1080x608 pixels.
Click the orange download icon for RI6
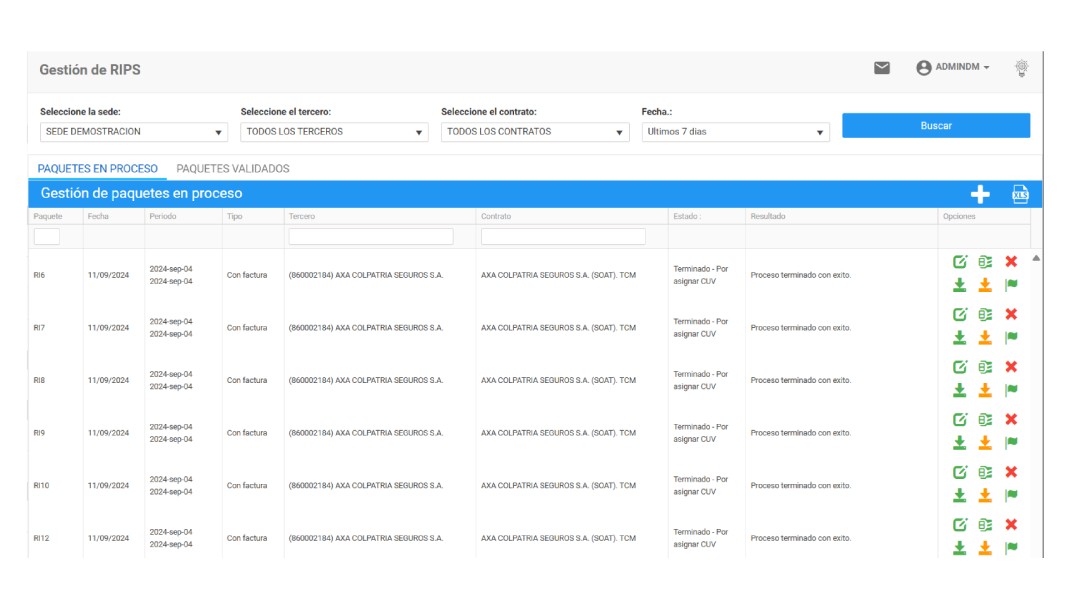pyautogui.click(x=985, y=284)
